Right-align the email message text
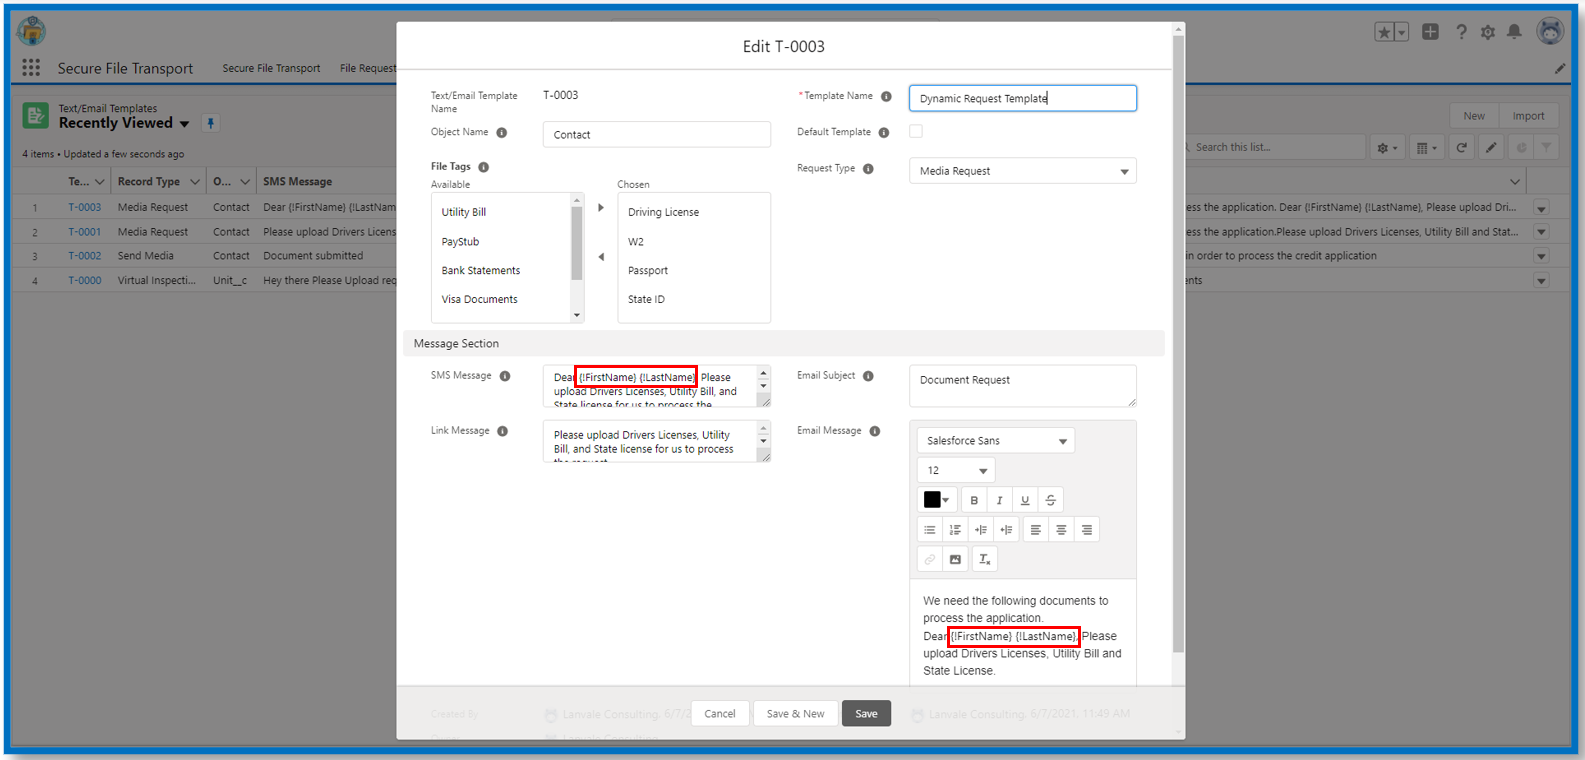The image size is (1585, 760). pyautogui.click(x=1087, y=530)
